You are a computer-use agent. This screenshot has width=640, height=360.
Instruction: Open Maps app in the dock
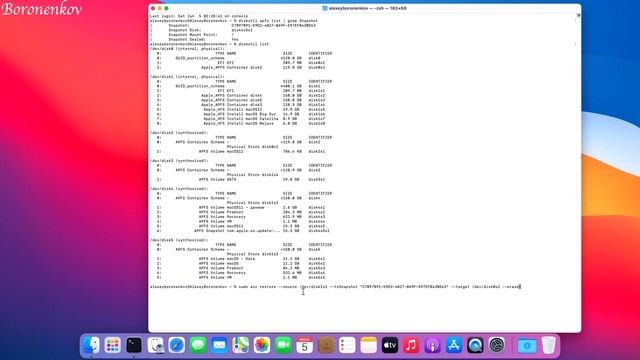[241, 345]
